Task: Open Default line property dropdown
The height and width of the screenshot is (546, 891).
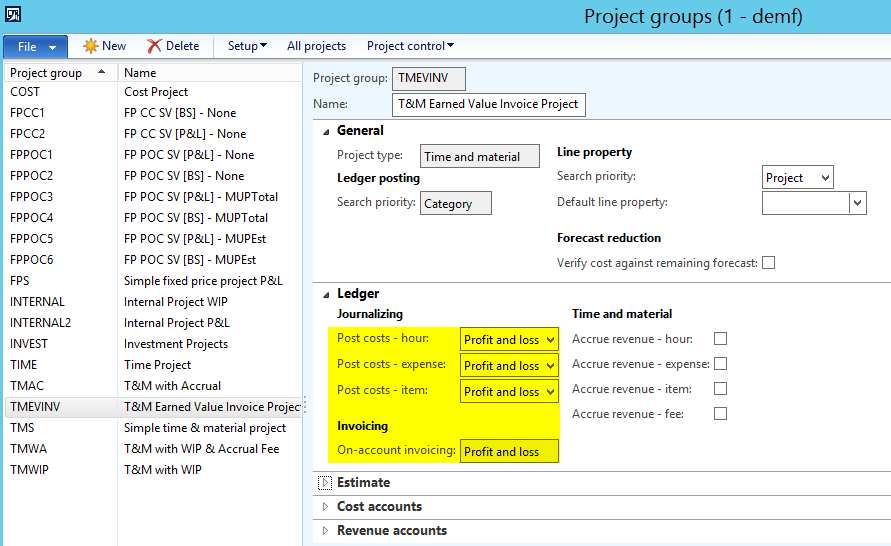Action: coord(857,203)
